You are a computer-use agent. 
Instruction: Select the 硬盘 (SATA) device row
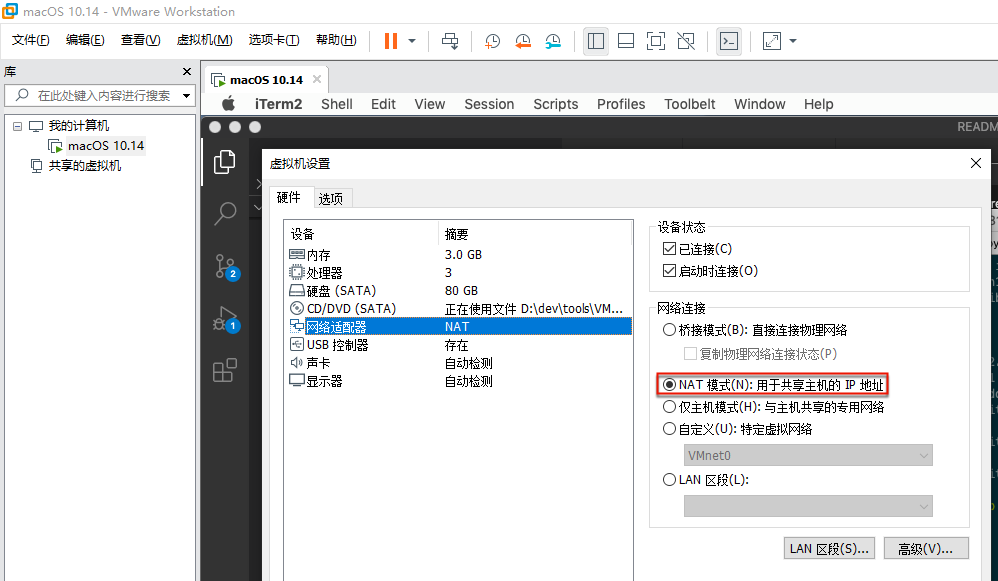point(458,291)
